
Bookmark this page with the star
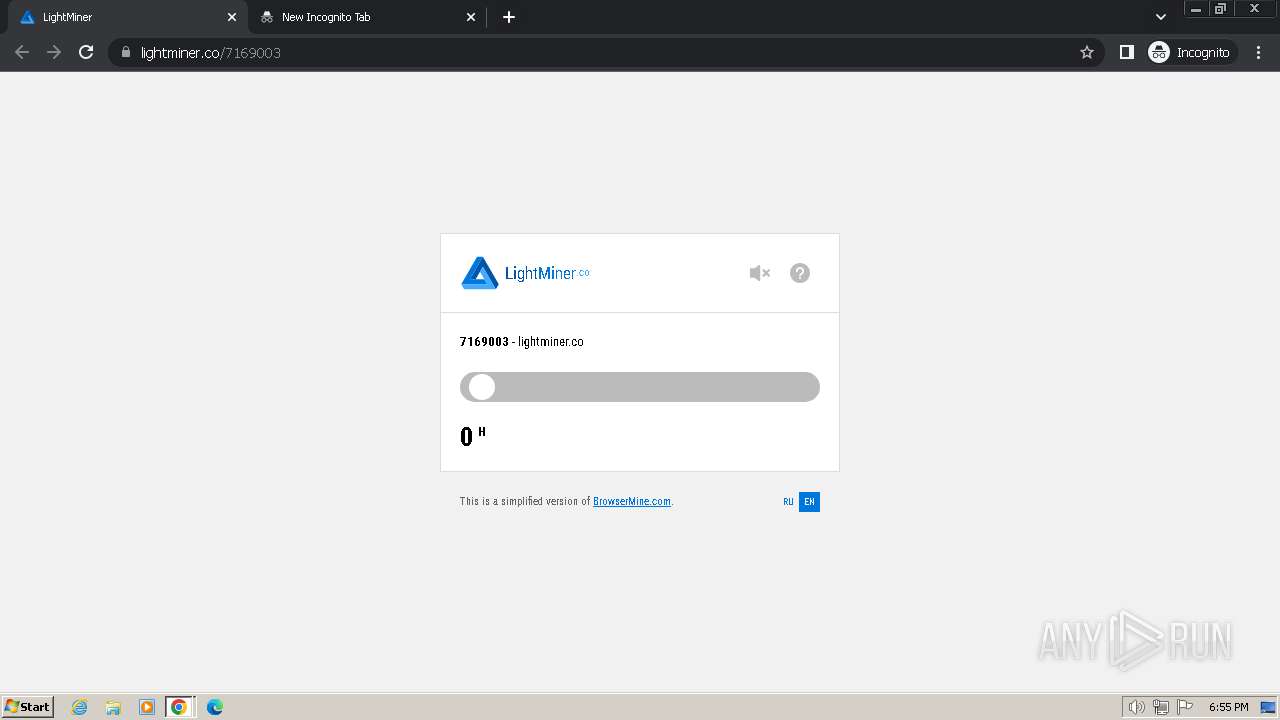pyautogui.click(x=1087, y=52)
